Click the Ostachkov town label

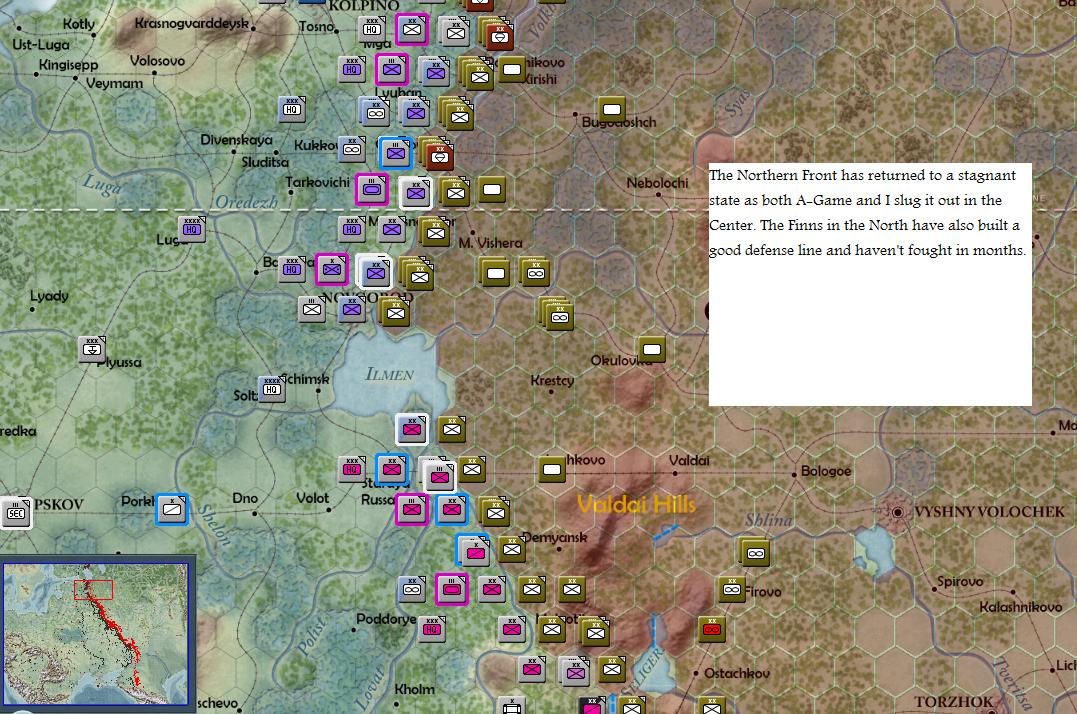coord(736,673)
